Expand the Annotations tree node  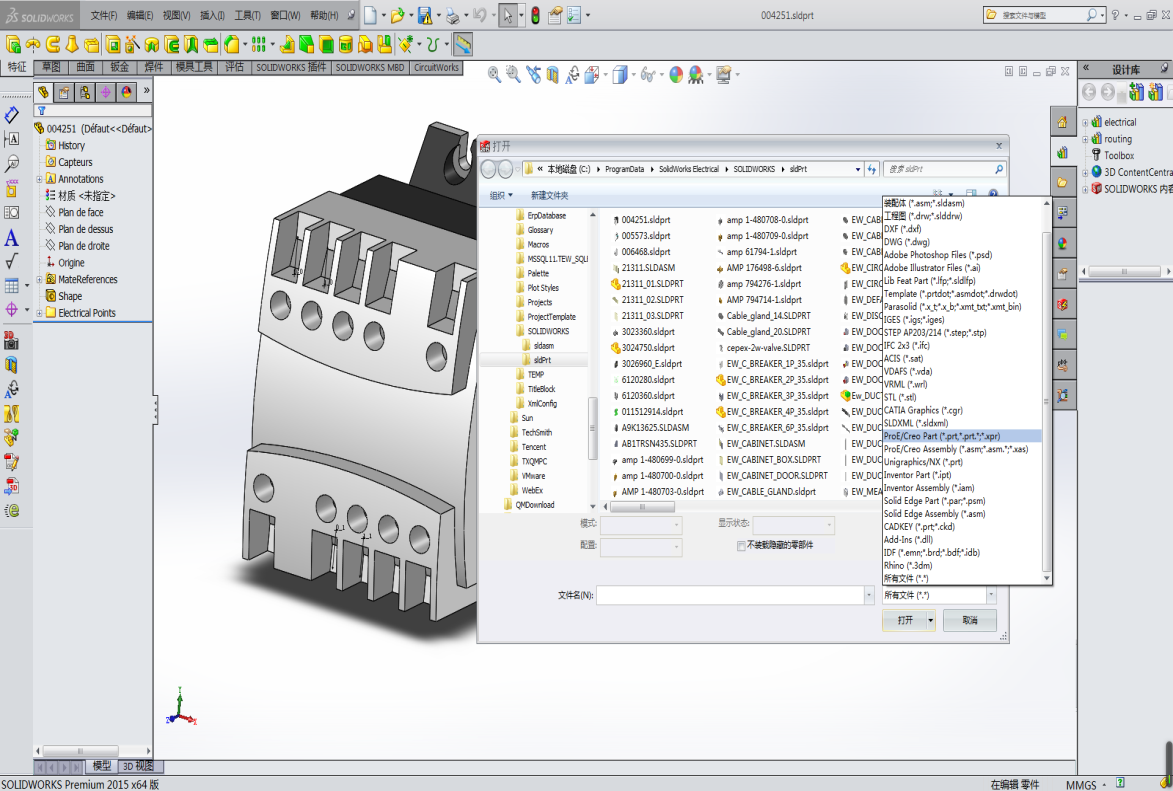[39, 179]
